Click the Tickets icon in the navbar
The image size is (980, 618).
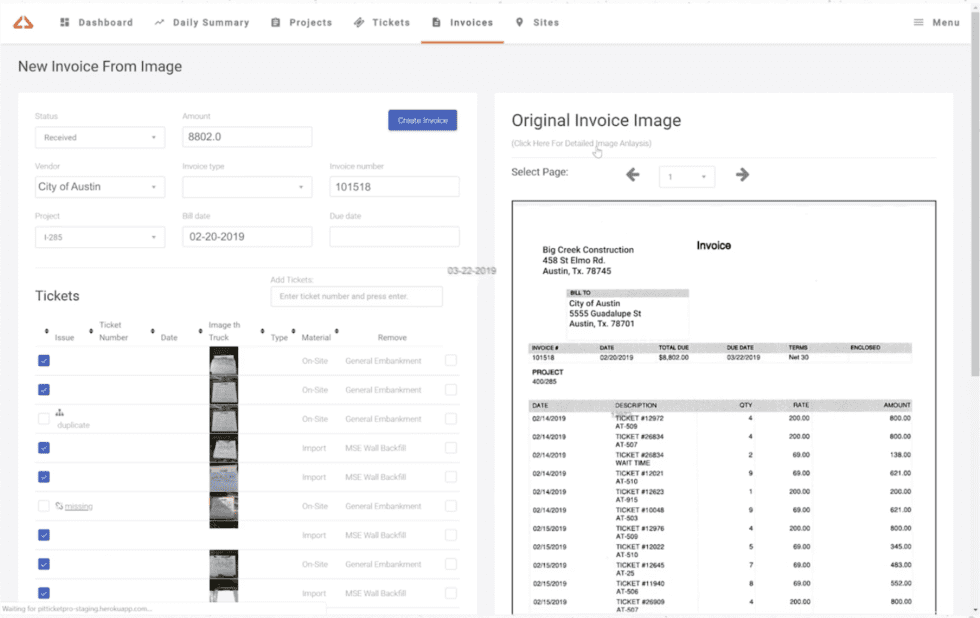tap(357, 22)
